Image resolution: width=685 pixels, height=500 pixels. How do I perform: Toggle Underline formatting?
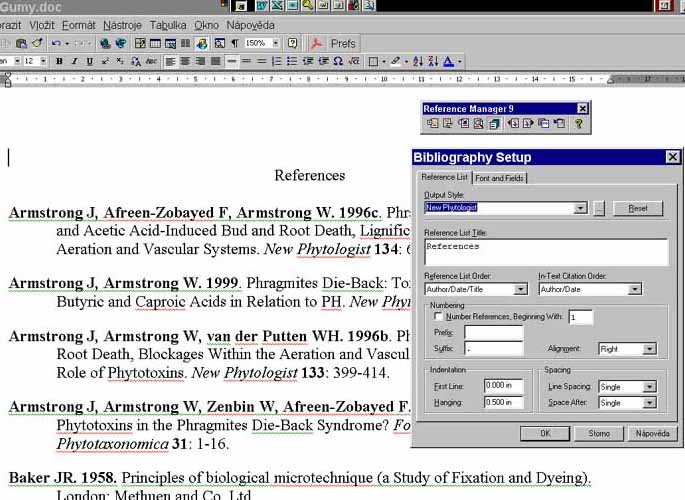tap(90, 61)
